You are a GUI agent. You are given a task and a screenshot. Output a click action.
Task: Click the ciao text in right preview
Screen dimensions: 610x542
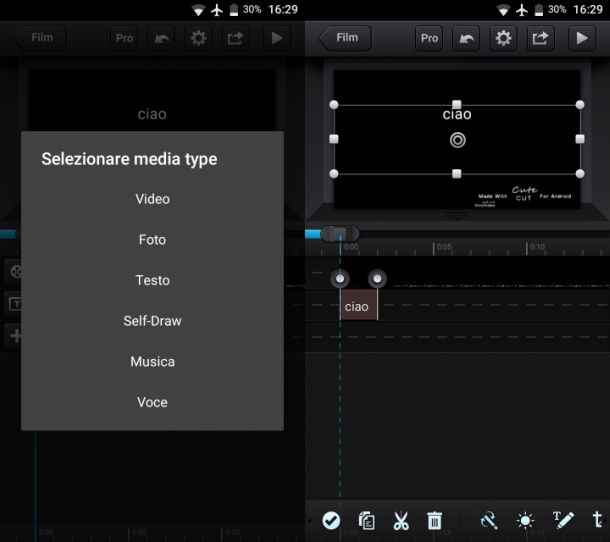[457, 114]
